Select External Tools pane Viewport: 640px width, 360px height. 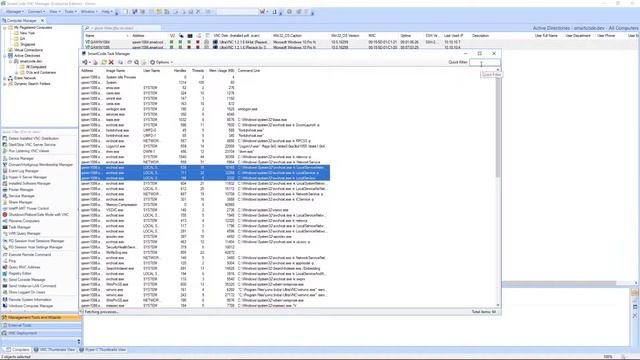pyautogui.click(x=41, y=325)
